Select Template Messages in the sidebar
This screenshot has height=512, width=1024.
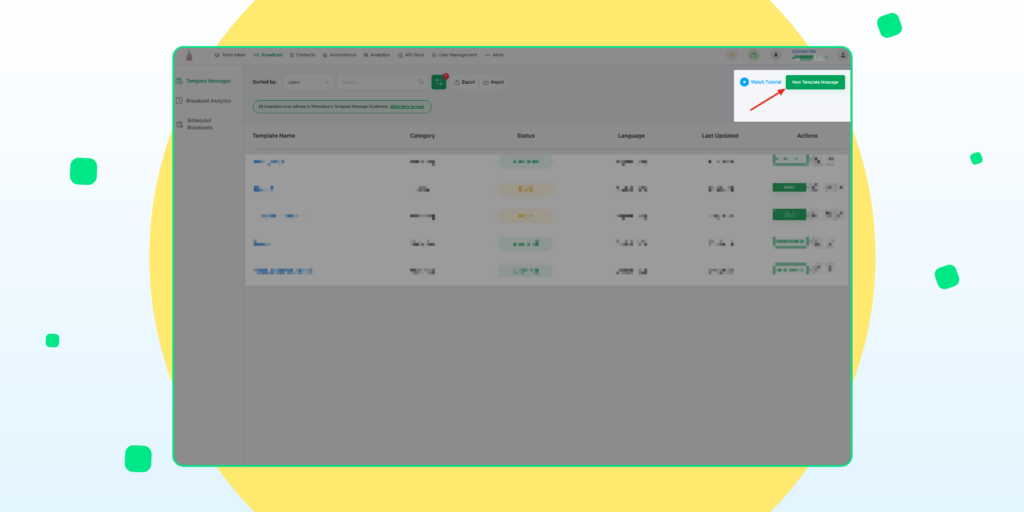(207, 81)
